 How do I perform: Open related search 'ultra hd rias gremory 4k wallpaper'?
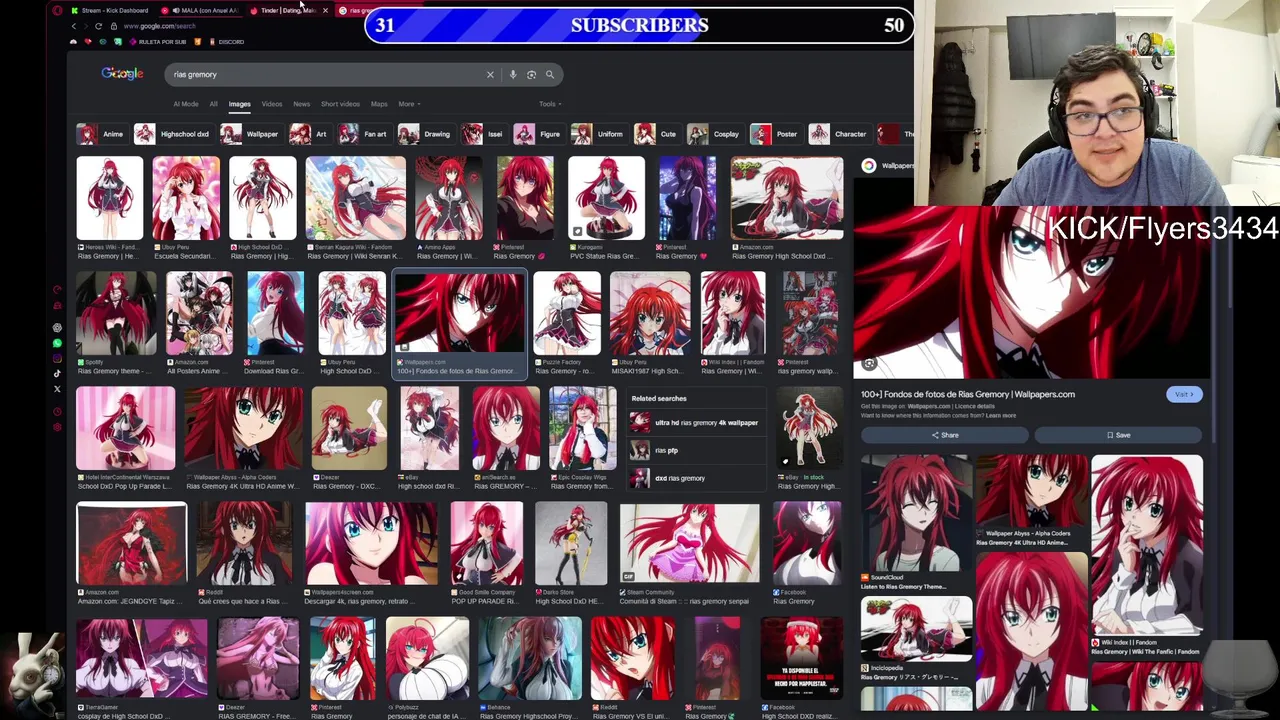tap(695, 422)
